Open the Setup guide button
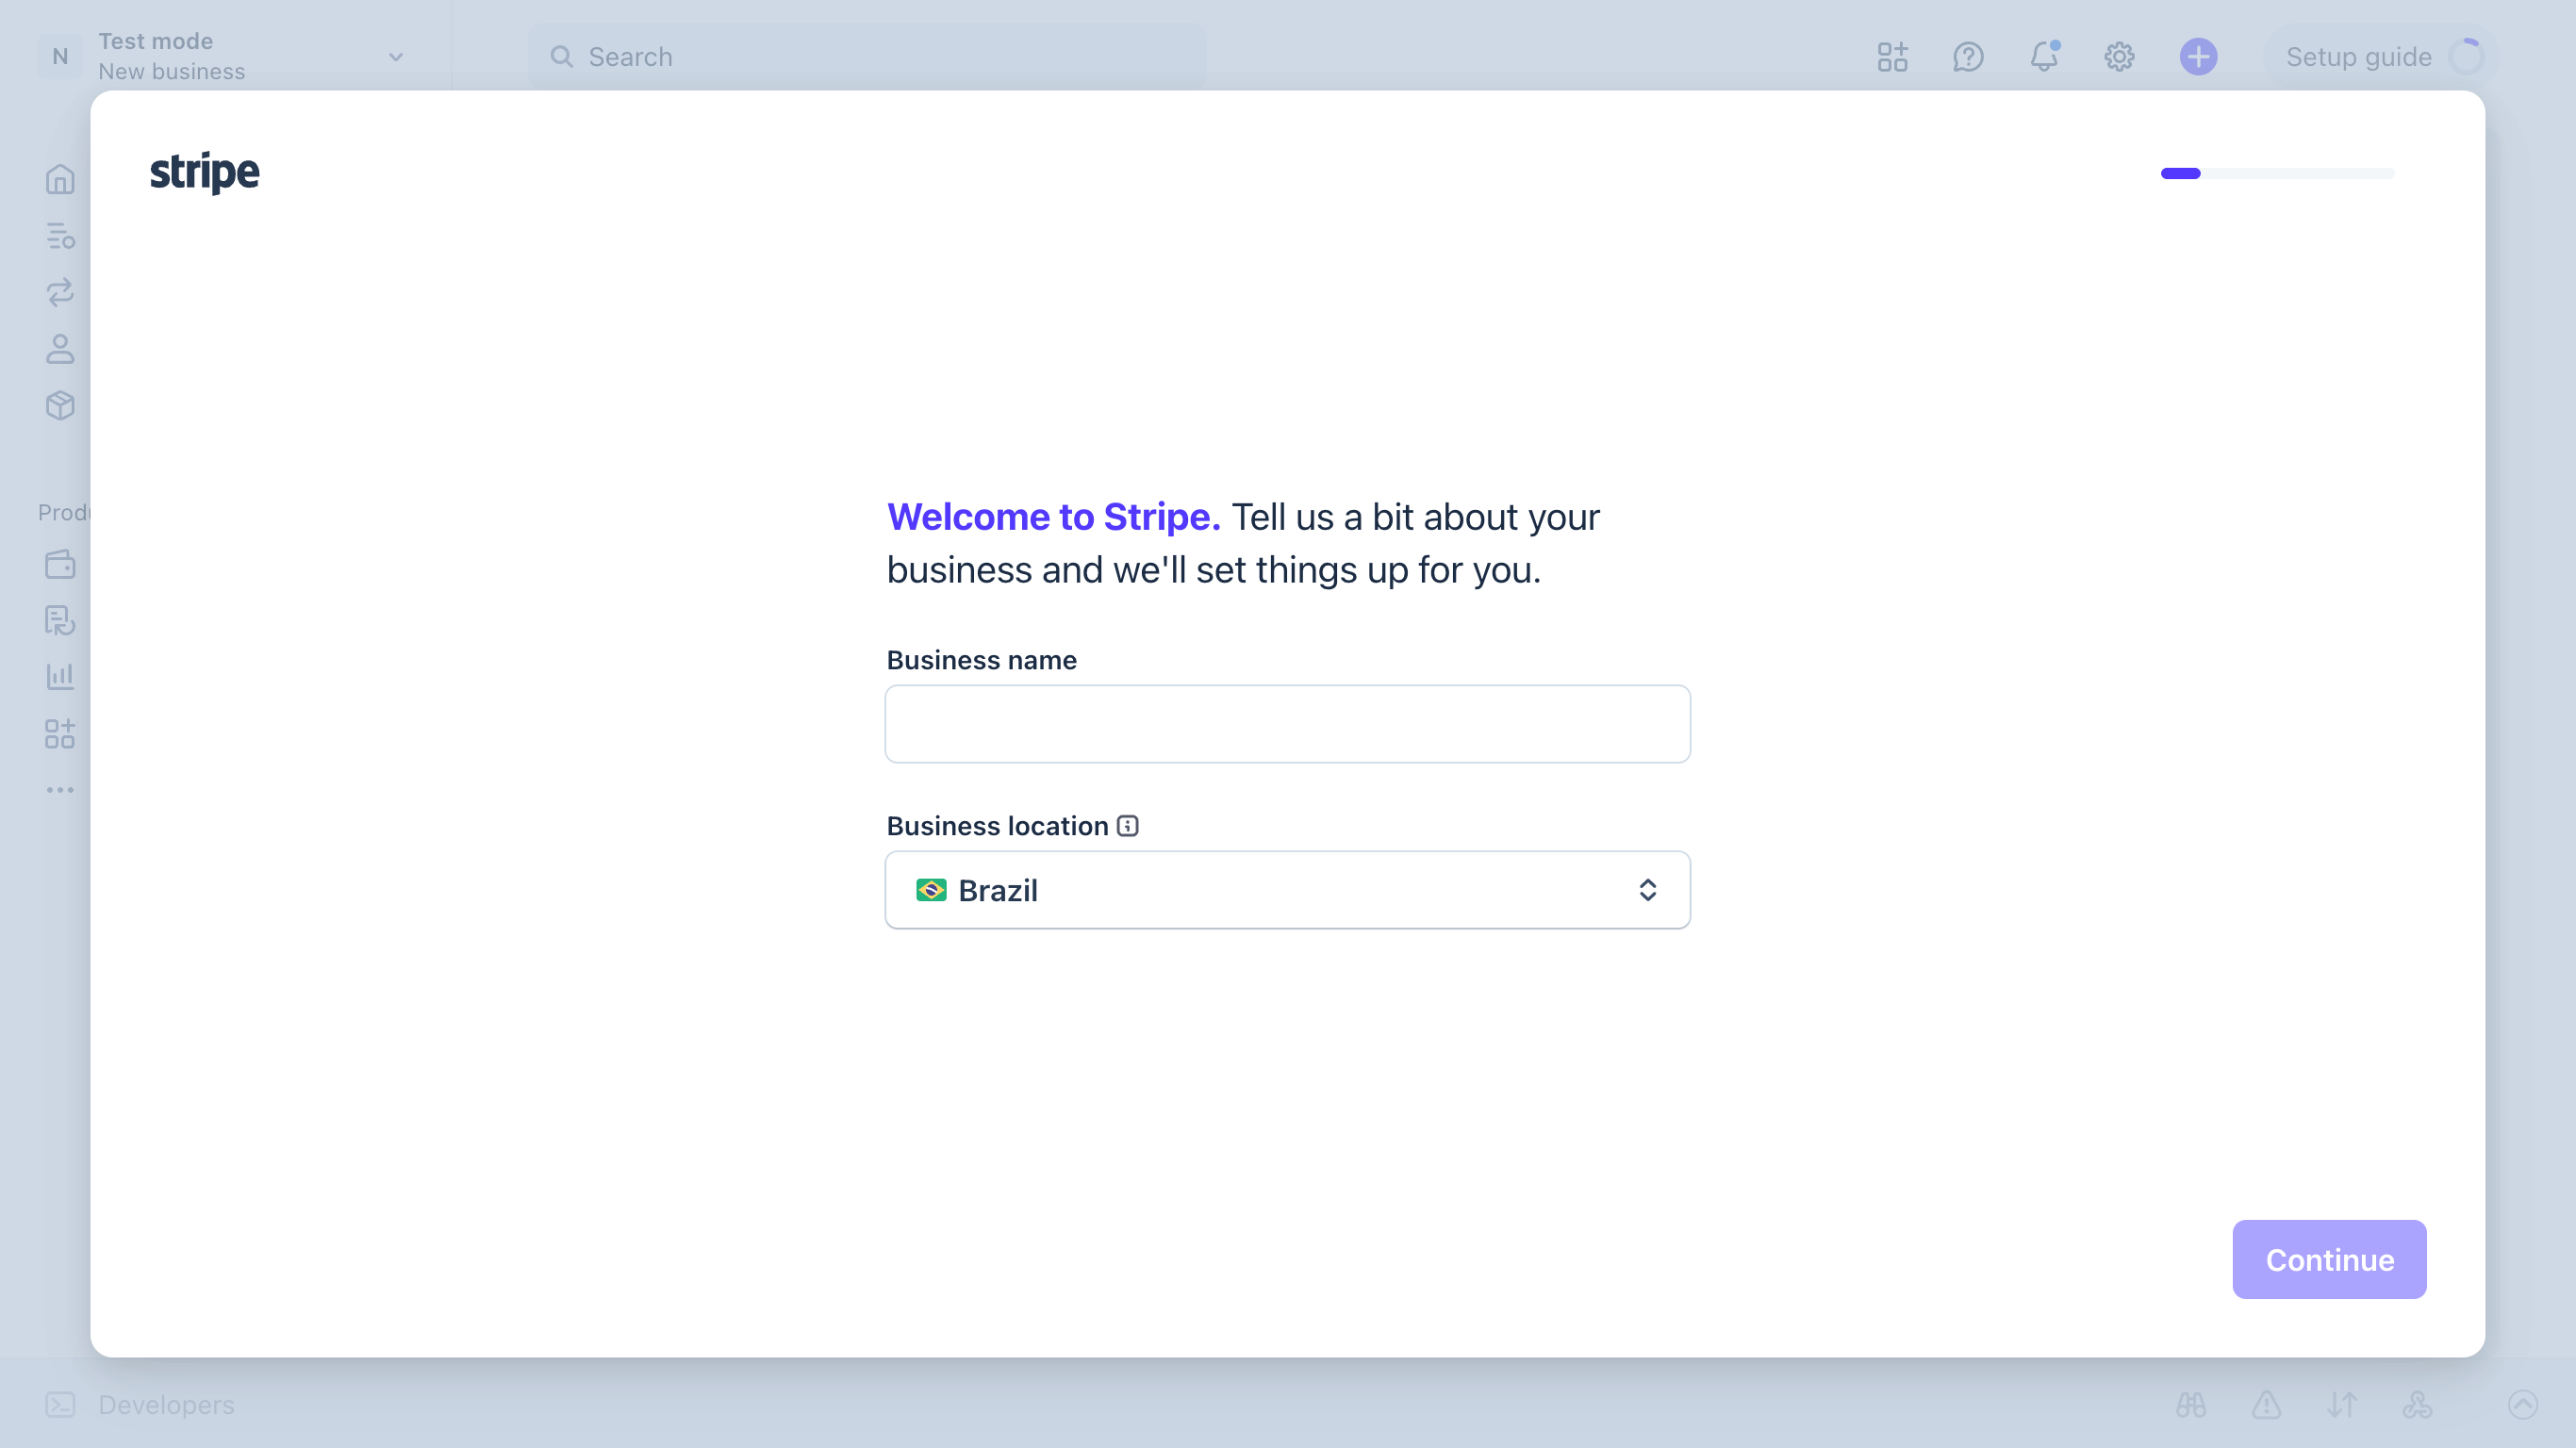This screenshot has width=2576, height=1448. click(x=2383, y=57)
